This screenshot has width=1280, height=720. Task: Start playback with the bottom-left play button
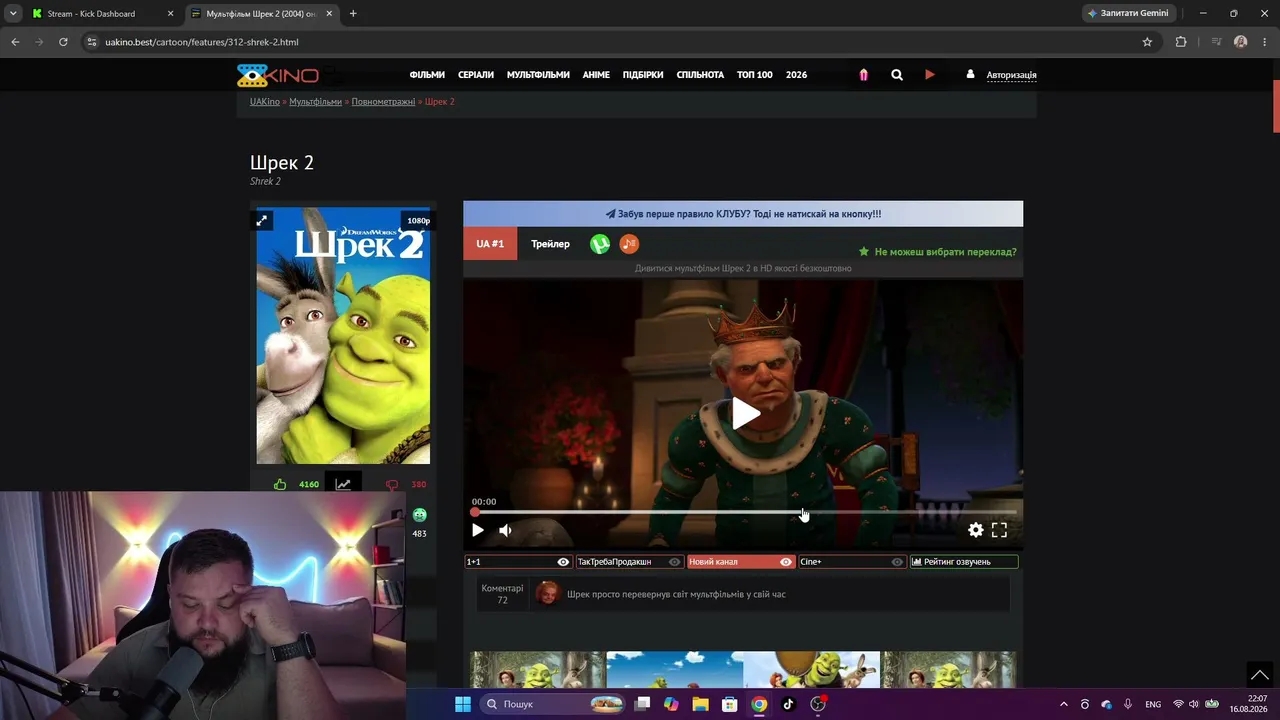478,530
